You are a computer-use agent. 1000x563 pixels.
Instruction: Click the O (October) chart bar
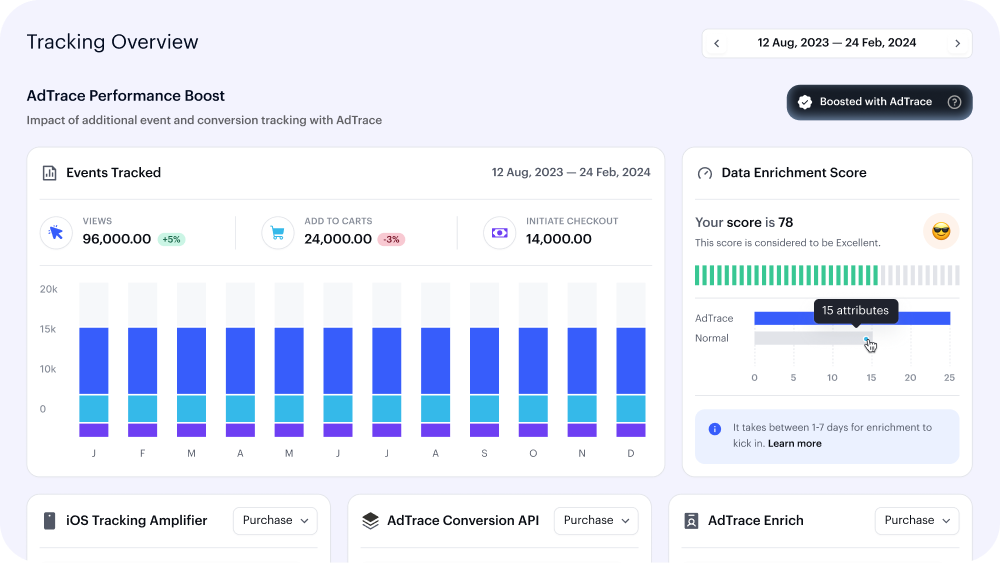(533, 360)
